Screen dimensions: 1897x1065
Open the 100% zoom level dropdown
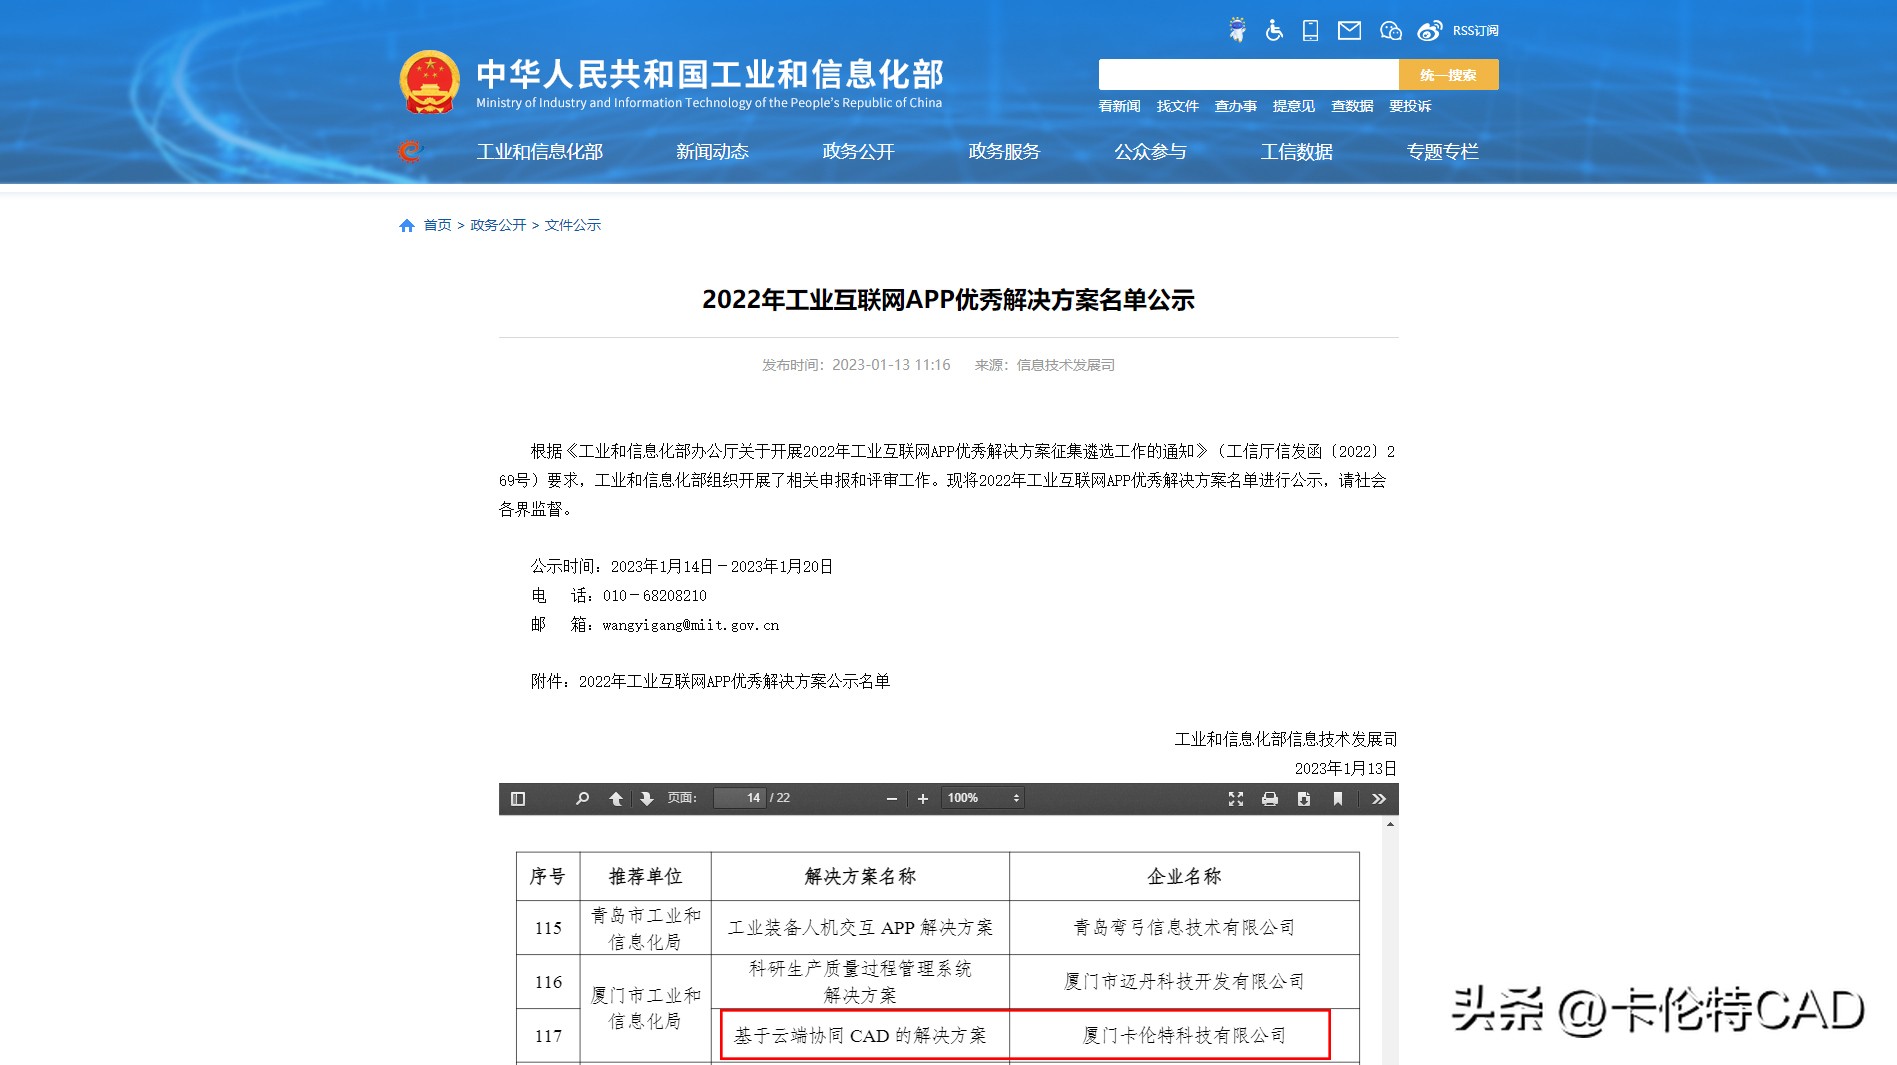click(981, 798)
